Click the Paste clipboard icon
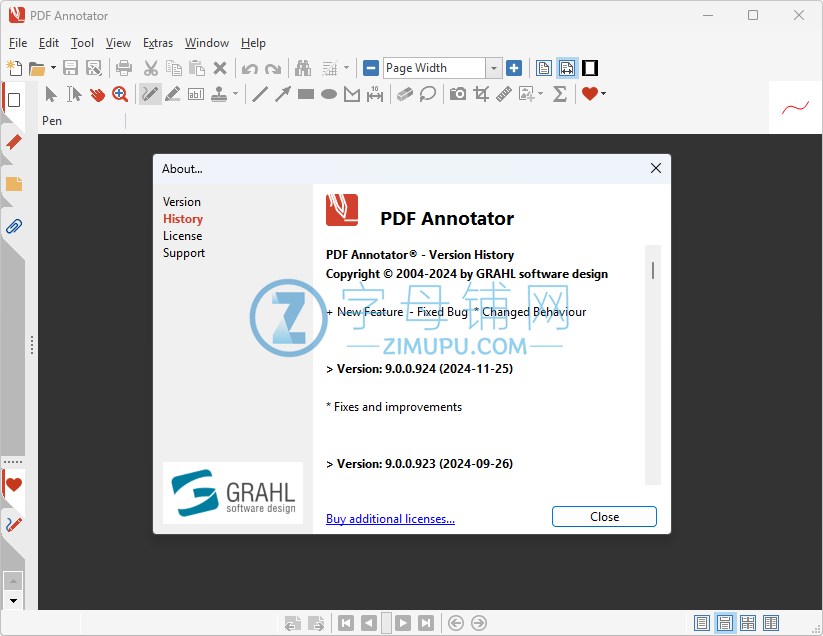The width and height of the screenshot is (823, 636). pyautogui.click(x=197, y=68)
